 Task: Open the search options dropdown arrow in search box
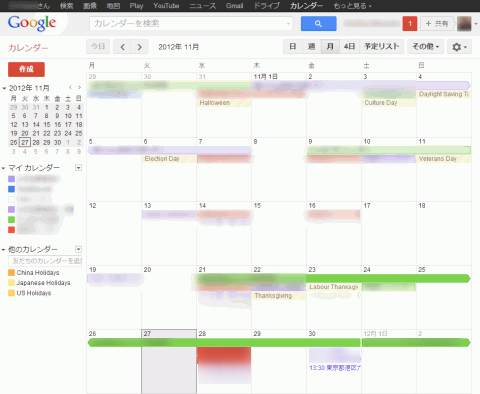288,24
